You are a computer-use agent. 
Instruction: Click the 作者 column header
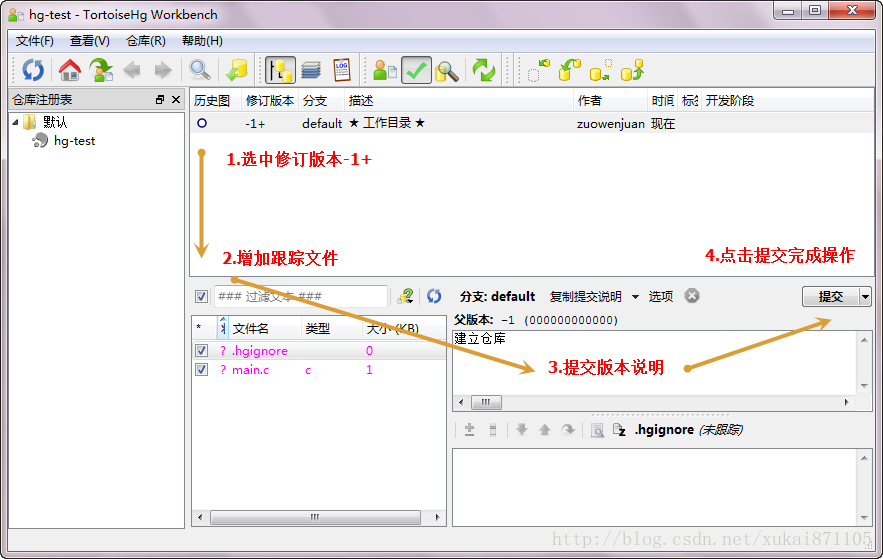[610, 101]
